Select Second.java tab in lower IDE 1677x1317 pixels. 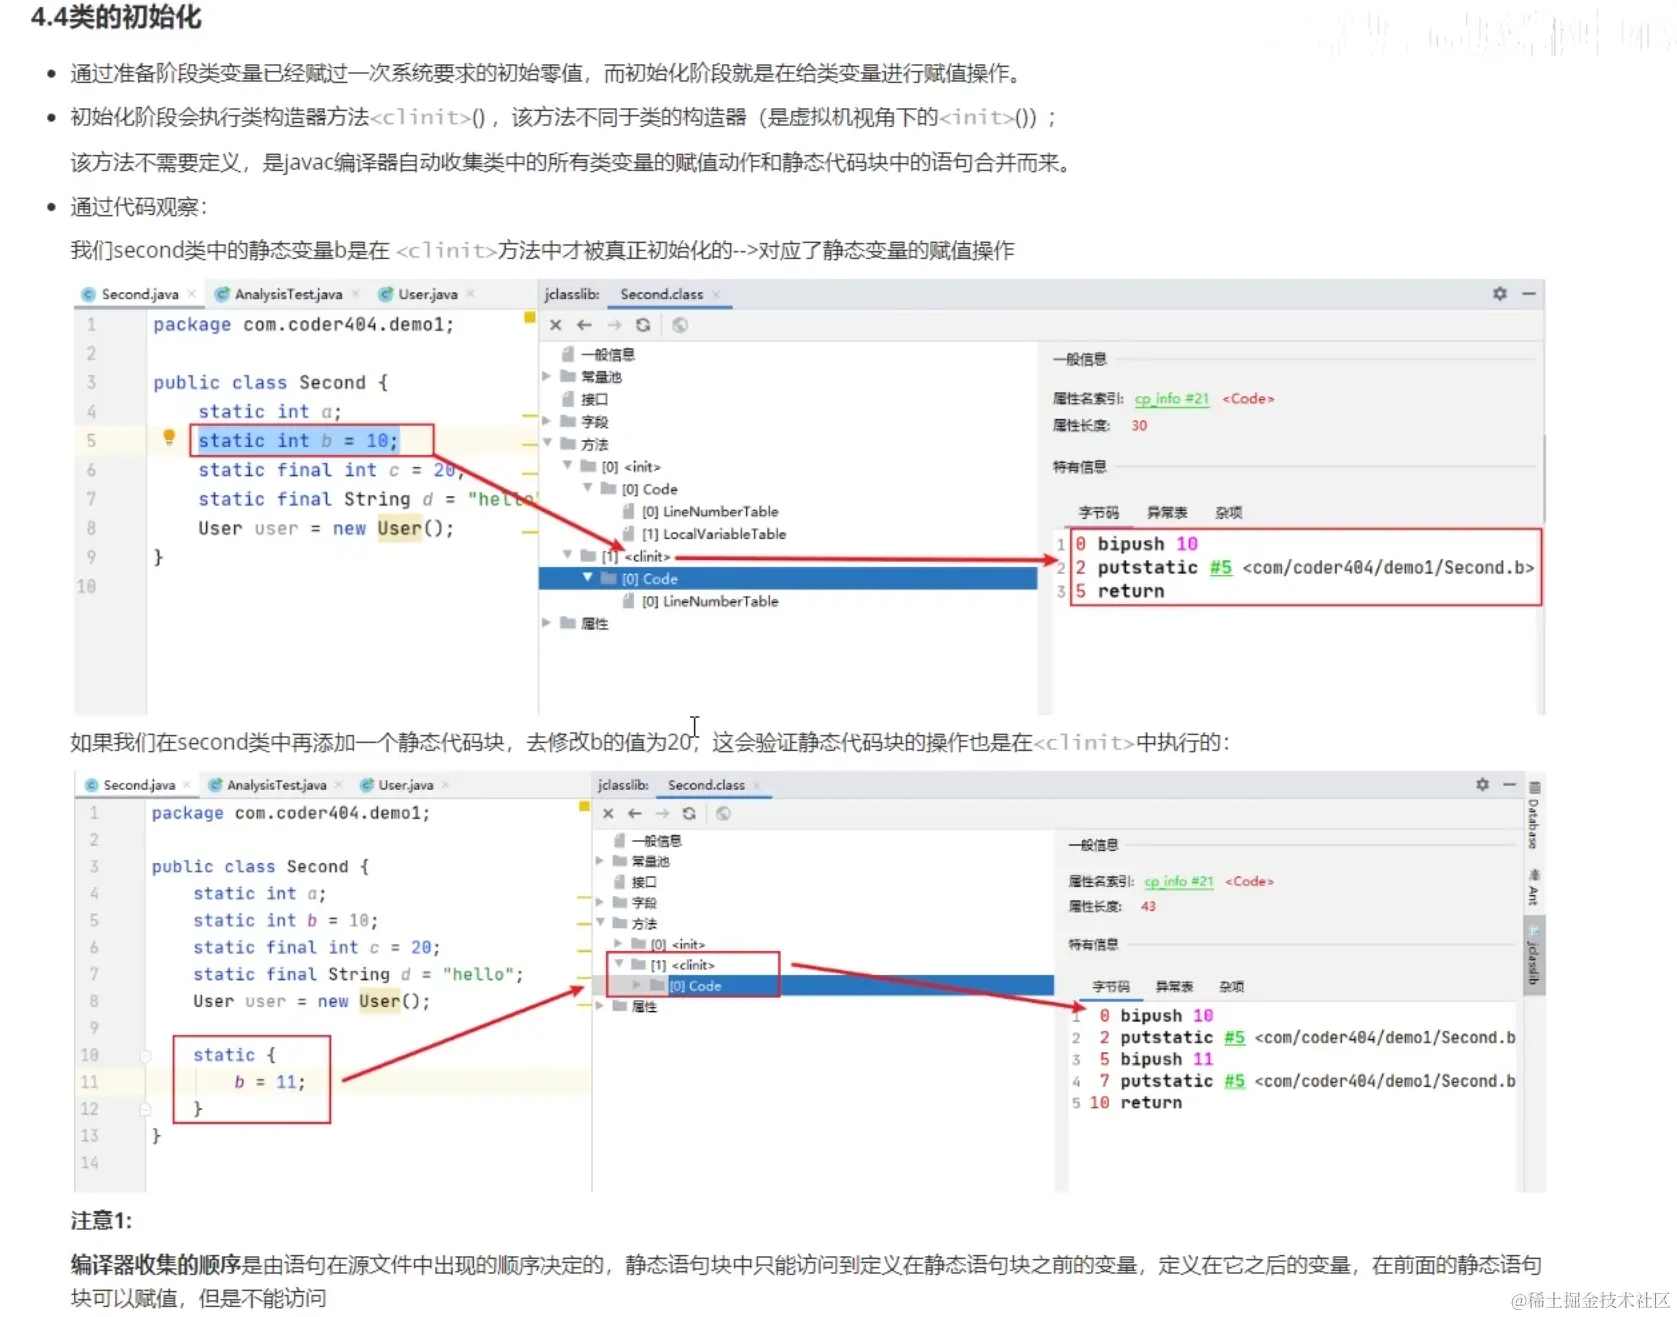point(139,785)
